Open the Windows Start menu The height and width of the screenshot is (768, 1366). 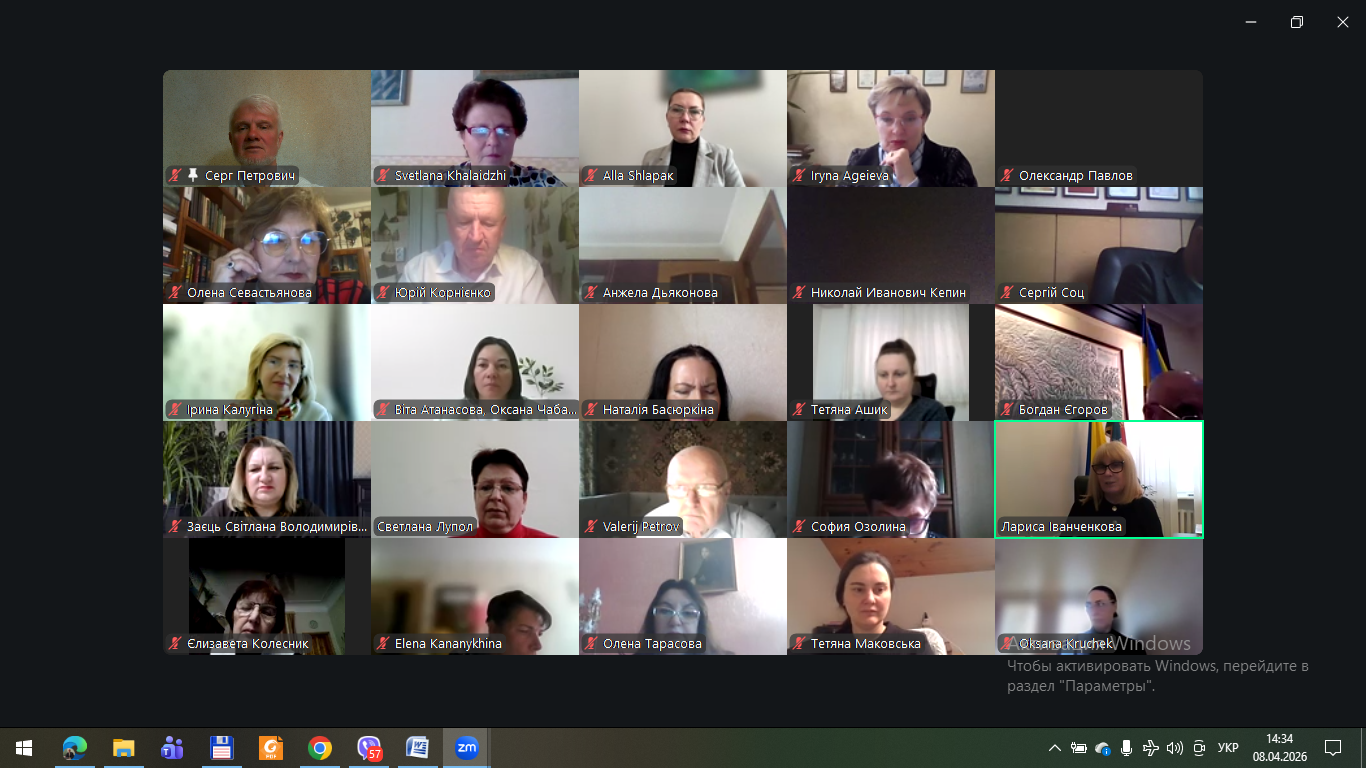tap(24, 748)
